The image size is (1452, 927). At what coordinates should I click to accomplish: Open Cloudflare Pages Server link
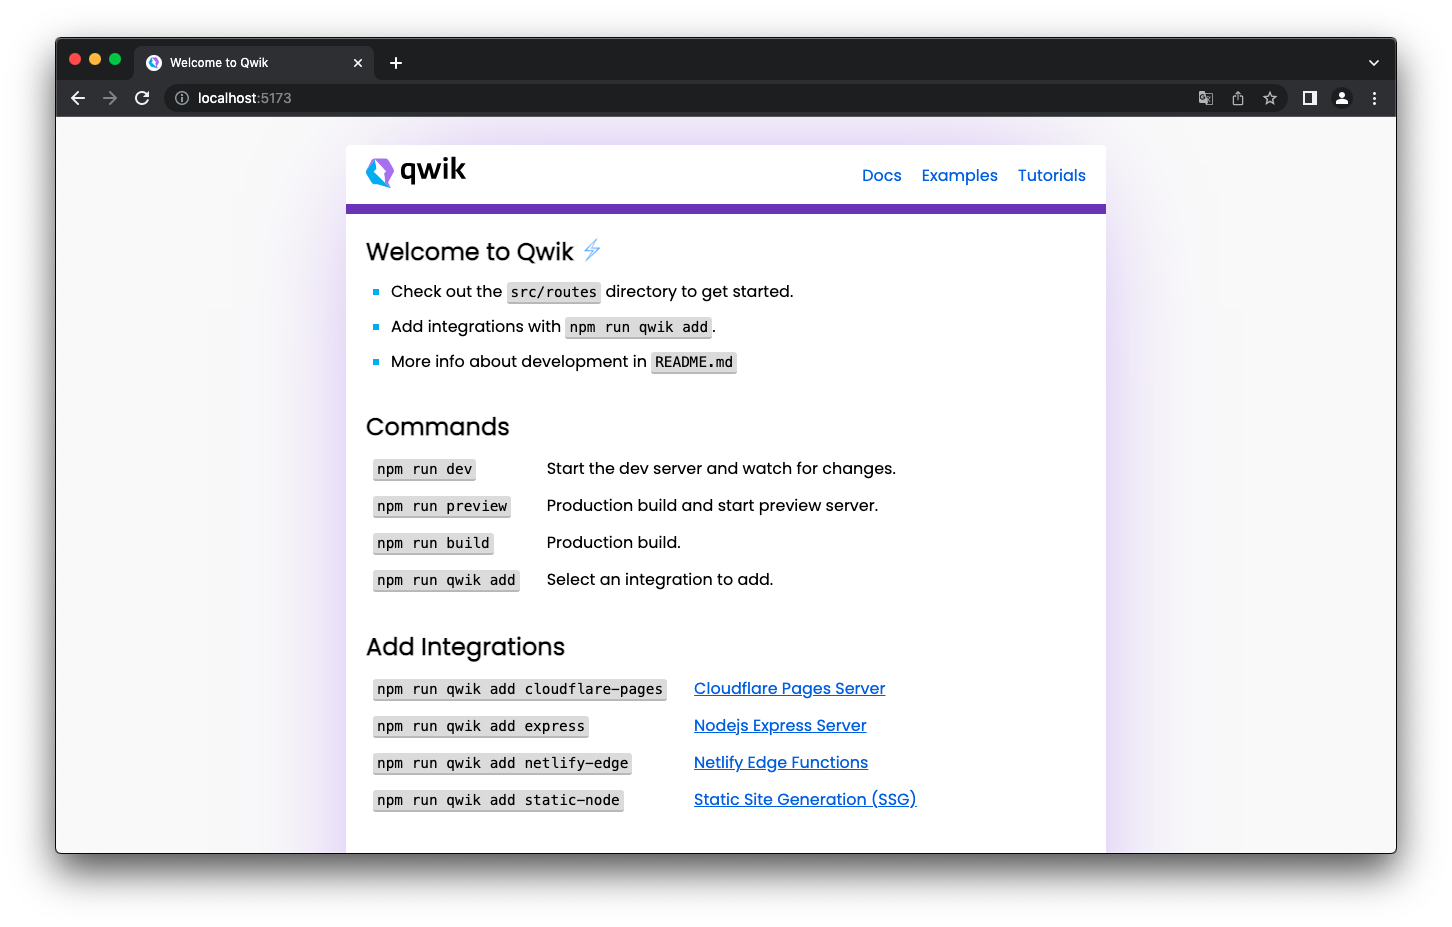tap(789, 688)
